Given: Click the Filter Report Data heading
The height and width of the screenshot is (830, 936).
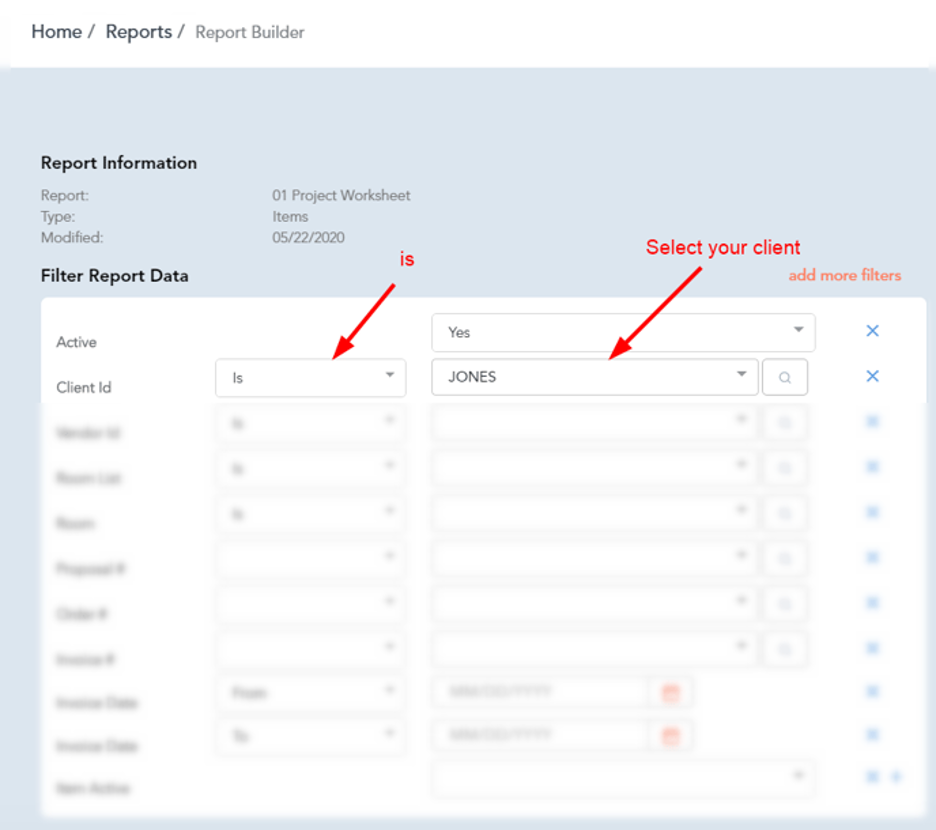Looking at the screenshot, I should [115, 276].
